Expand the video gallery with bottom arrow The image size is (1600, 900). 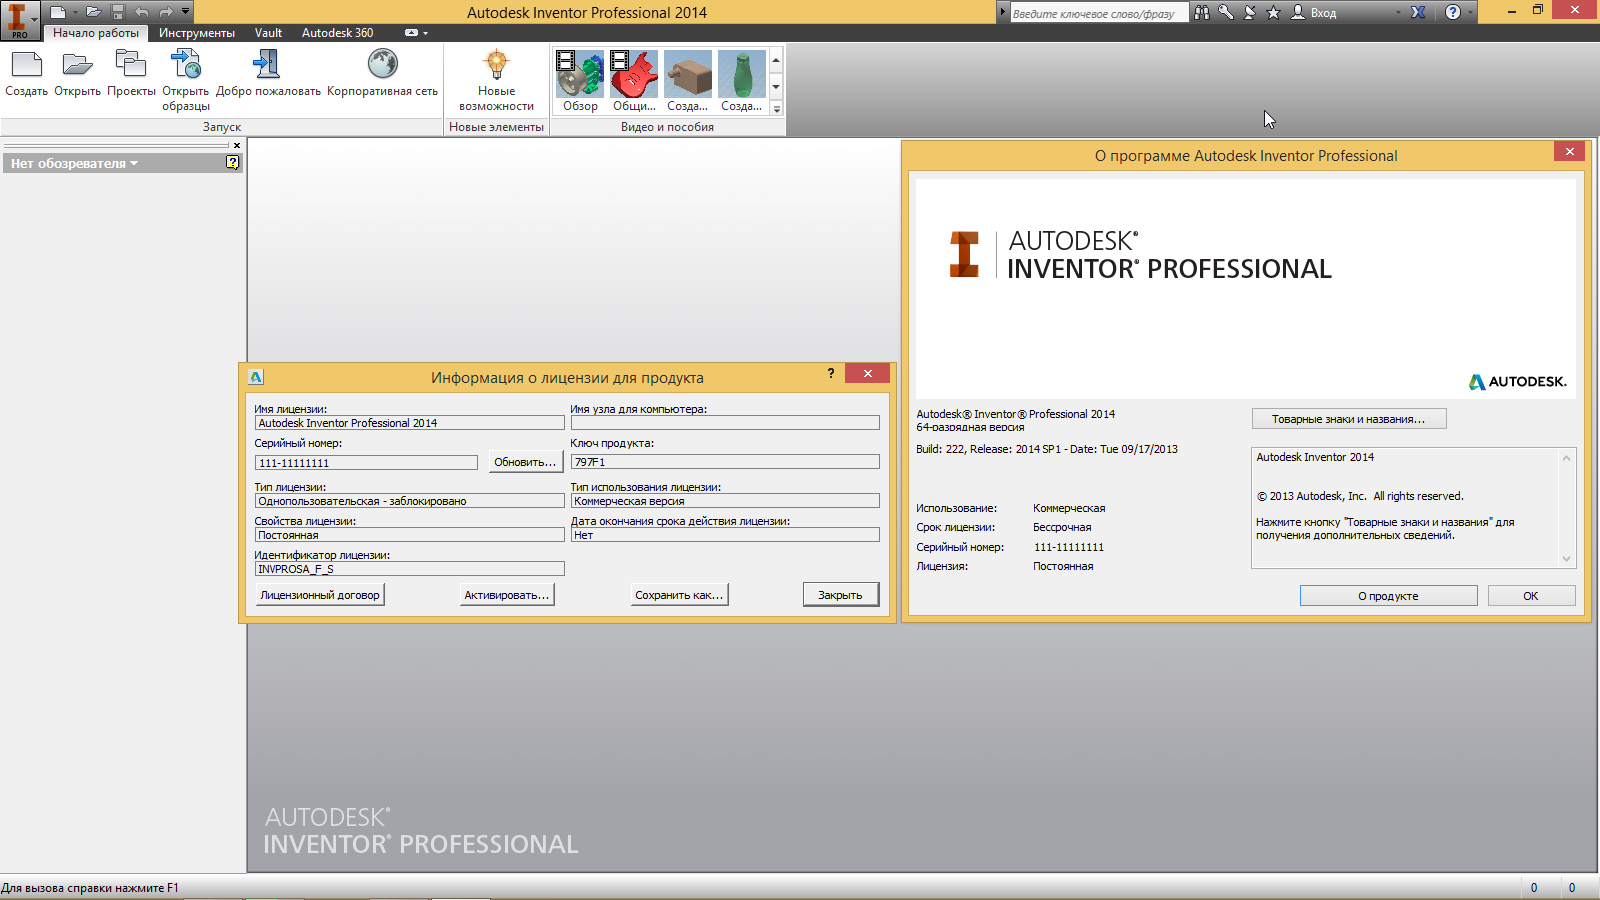[x=776, y=108]
